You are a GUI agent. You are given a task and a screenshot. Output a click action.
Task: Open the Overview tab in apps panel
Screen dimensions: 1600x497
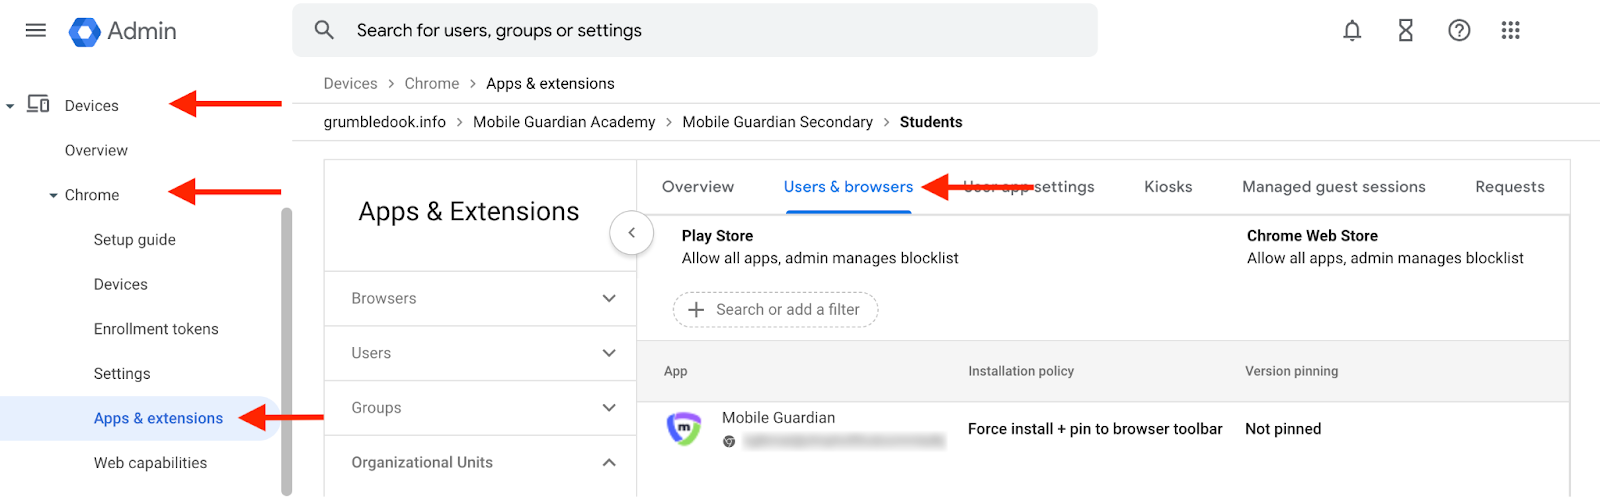697,187
